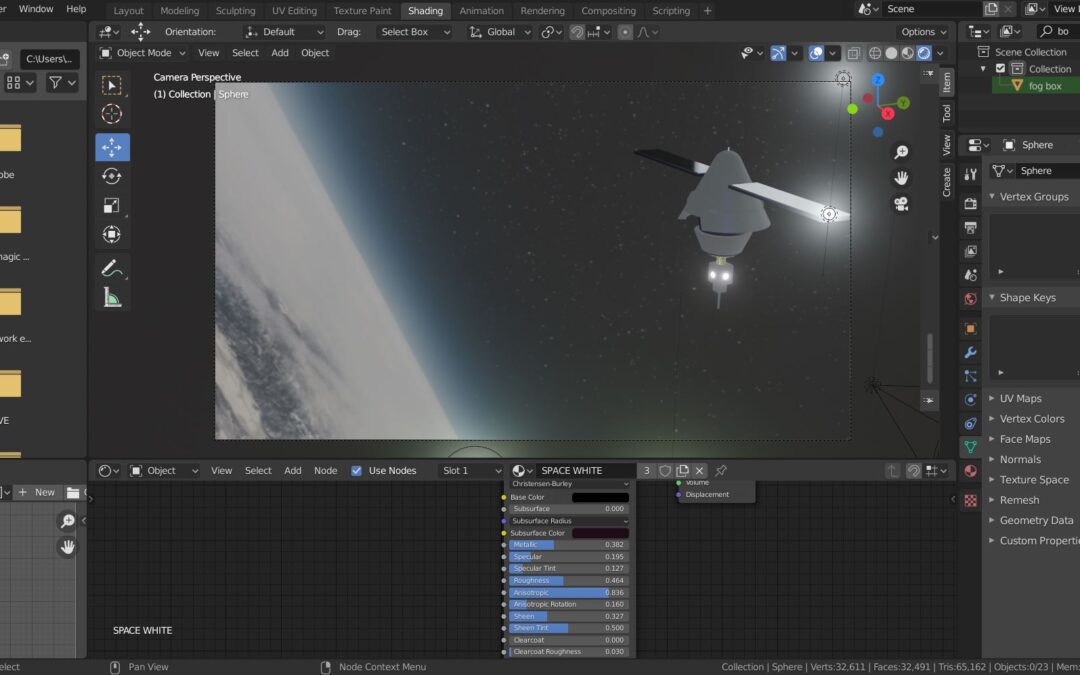The image size is (1080, 675).
Task: Open the Object Mode dropdown
Action: click(143, 53)
